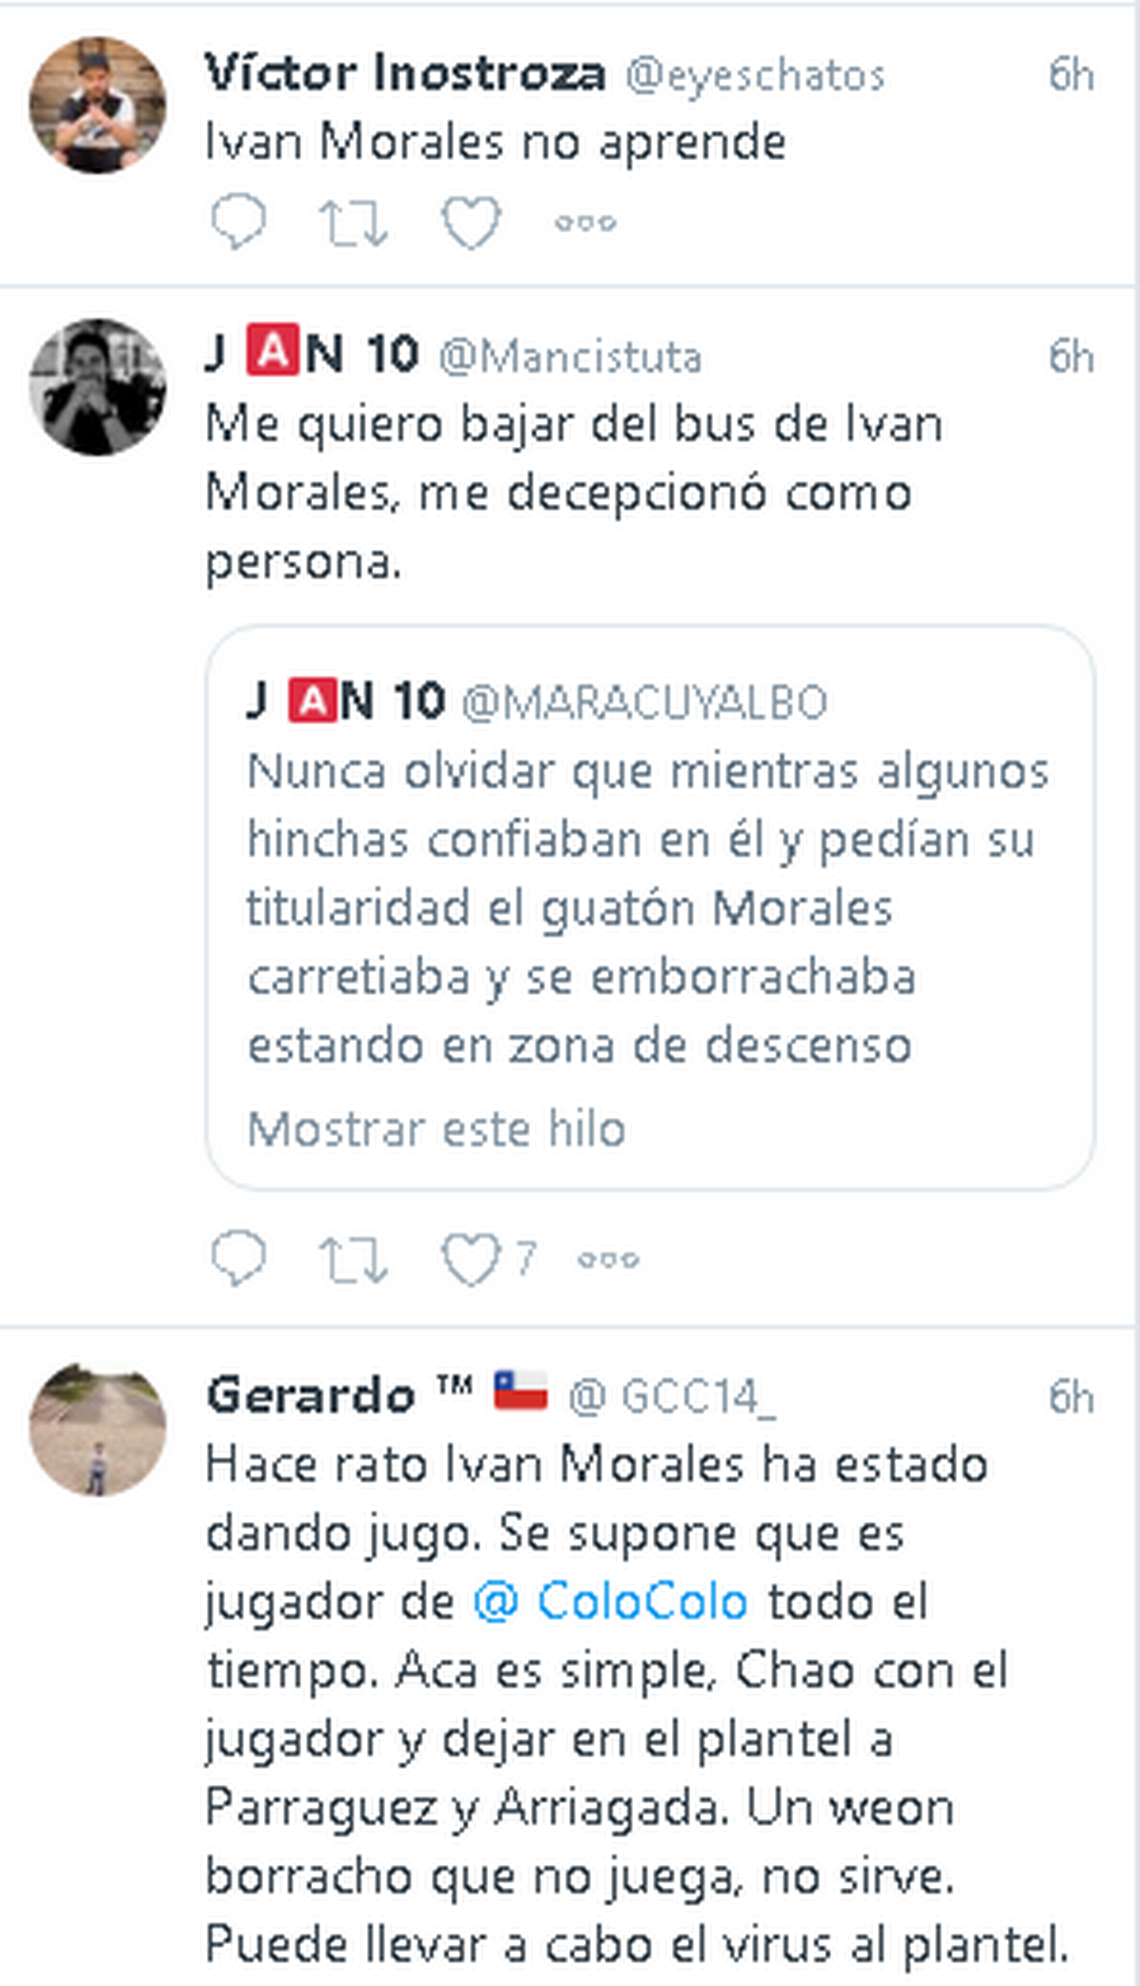This screenshot has height=1986, width=1140.
Task: Reply to the @Mancistuta tweet
Action: (238, 1258)
